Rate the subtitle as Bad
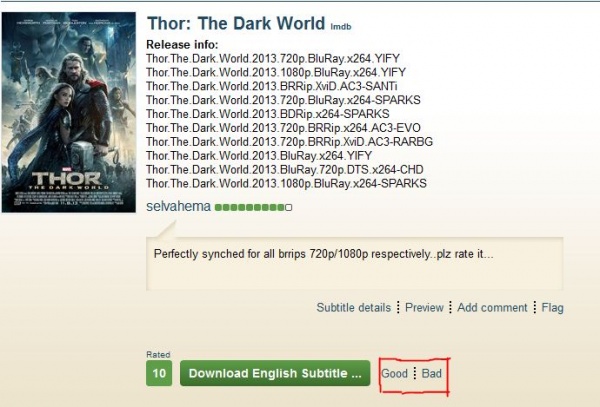Screen dimensions: 600x407 coord(432,373)
